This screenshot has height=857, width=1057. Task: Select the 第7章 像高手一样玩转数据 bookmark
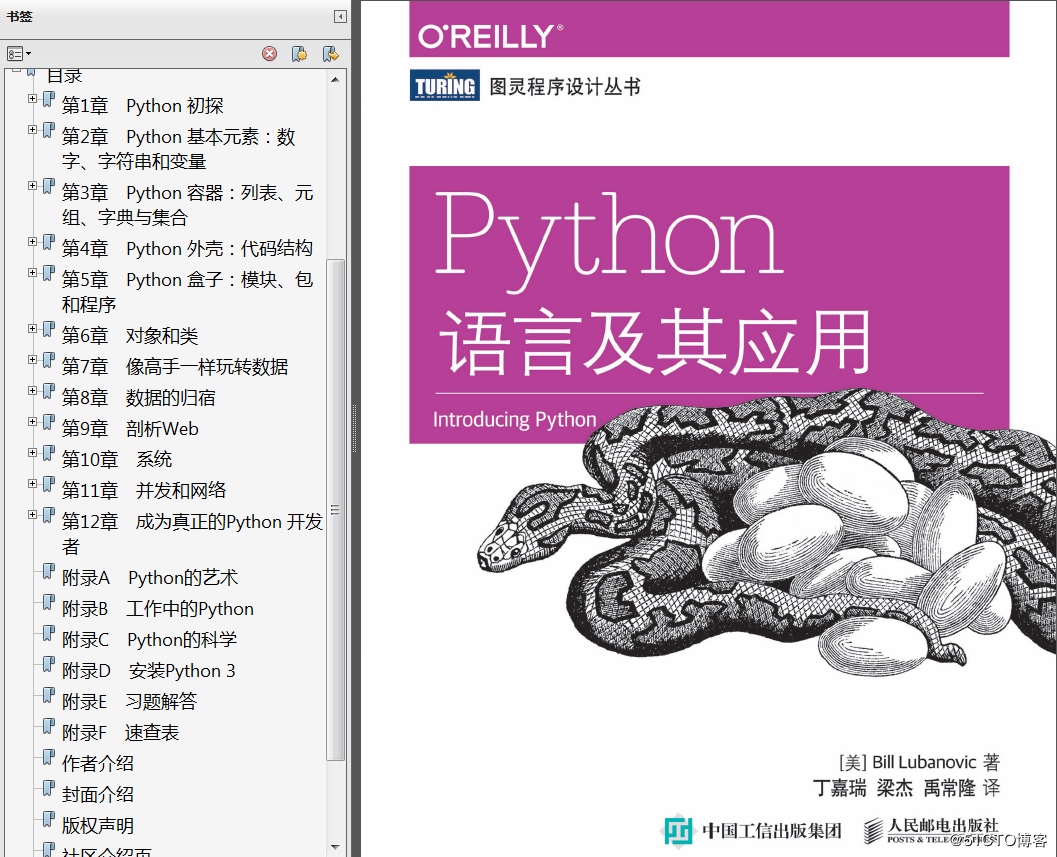click(175, 367)
